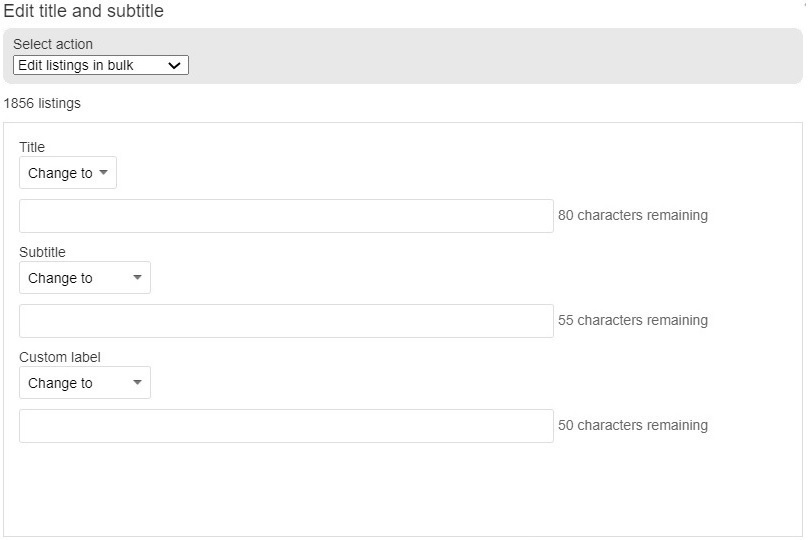This screenshot has height=540, width=811.
Task: Open the Custom label 'Change to' dropdown
Action: pos(85,383)
